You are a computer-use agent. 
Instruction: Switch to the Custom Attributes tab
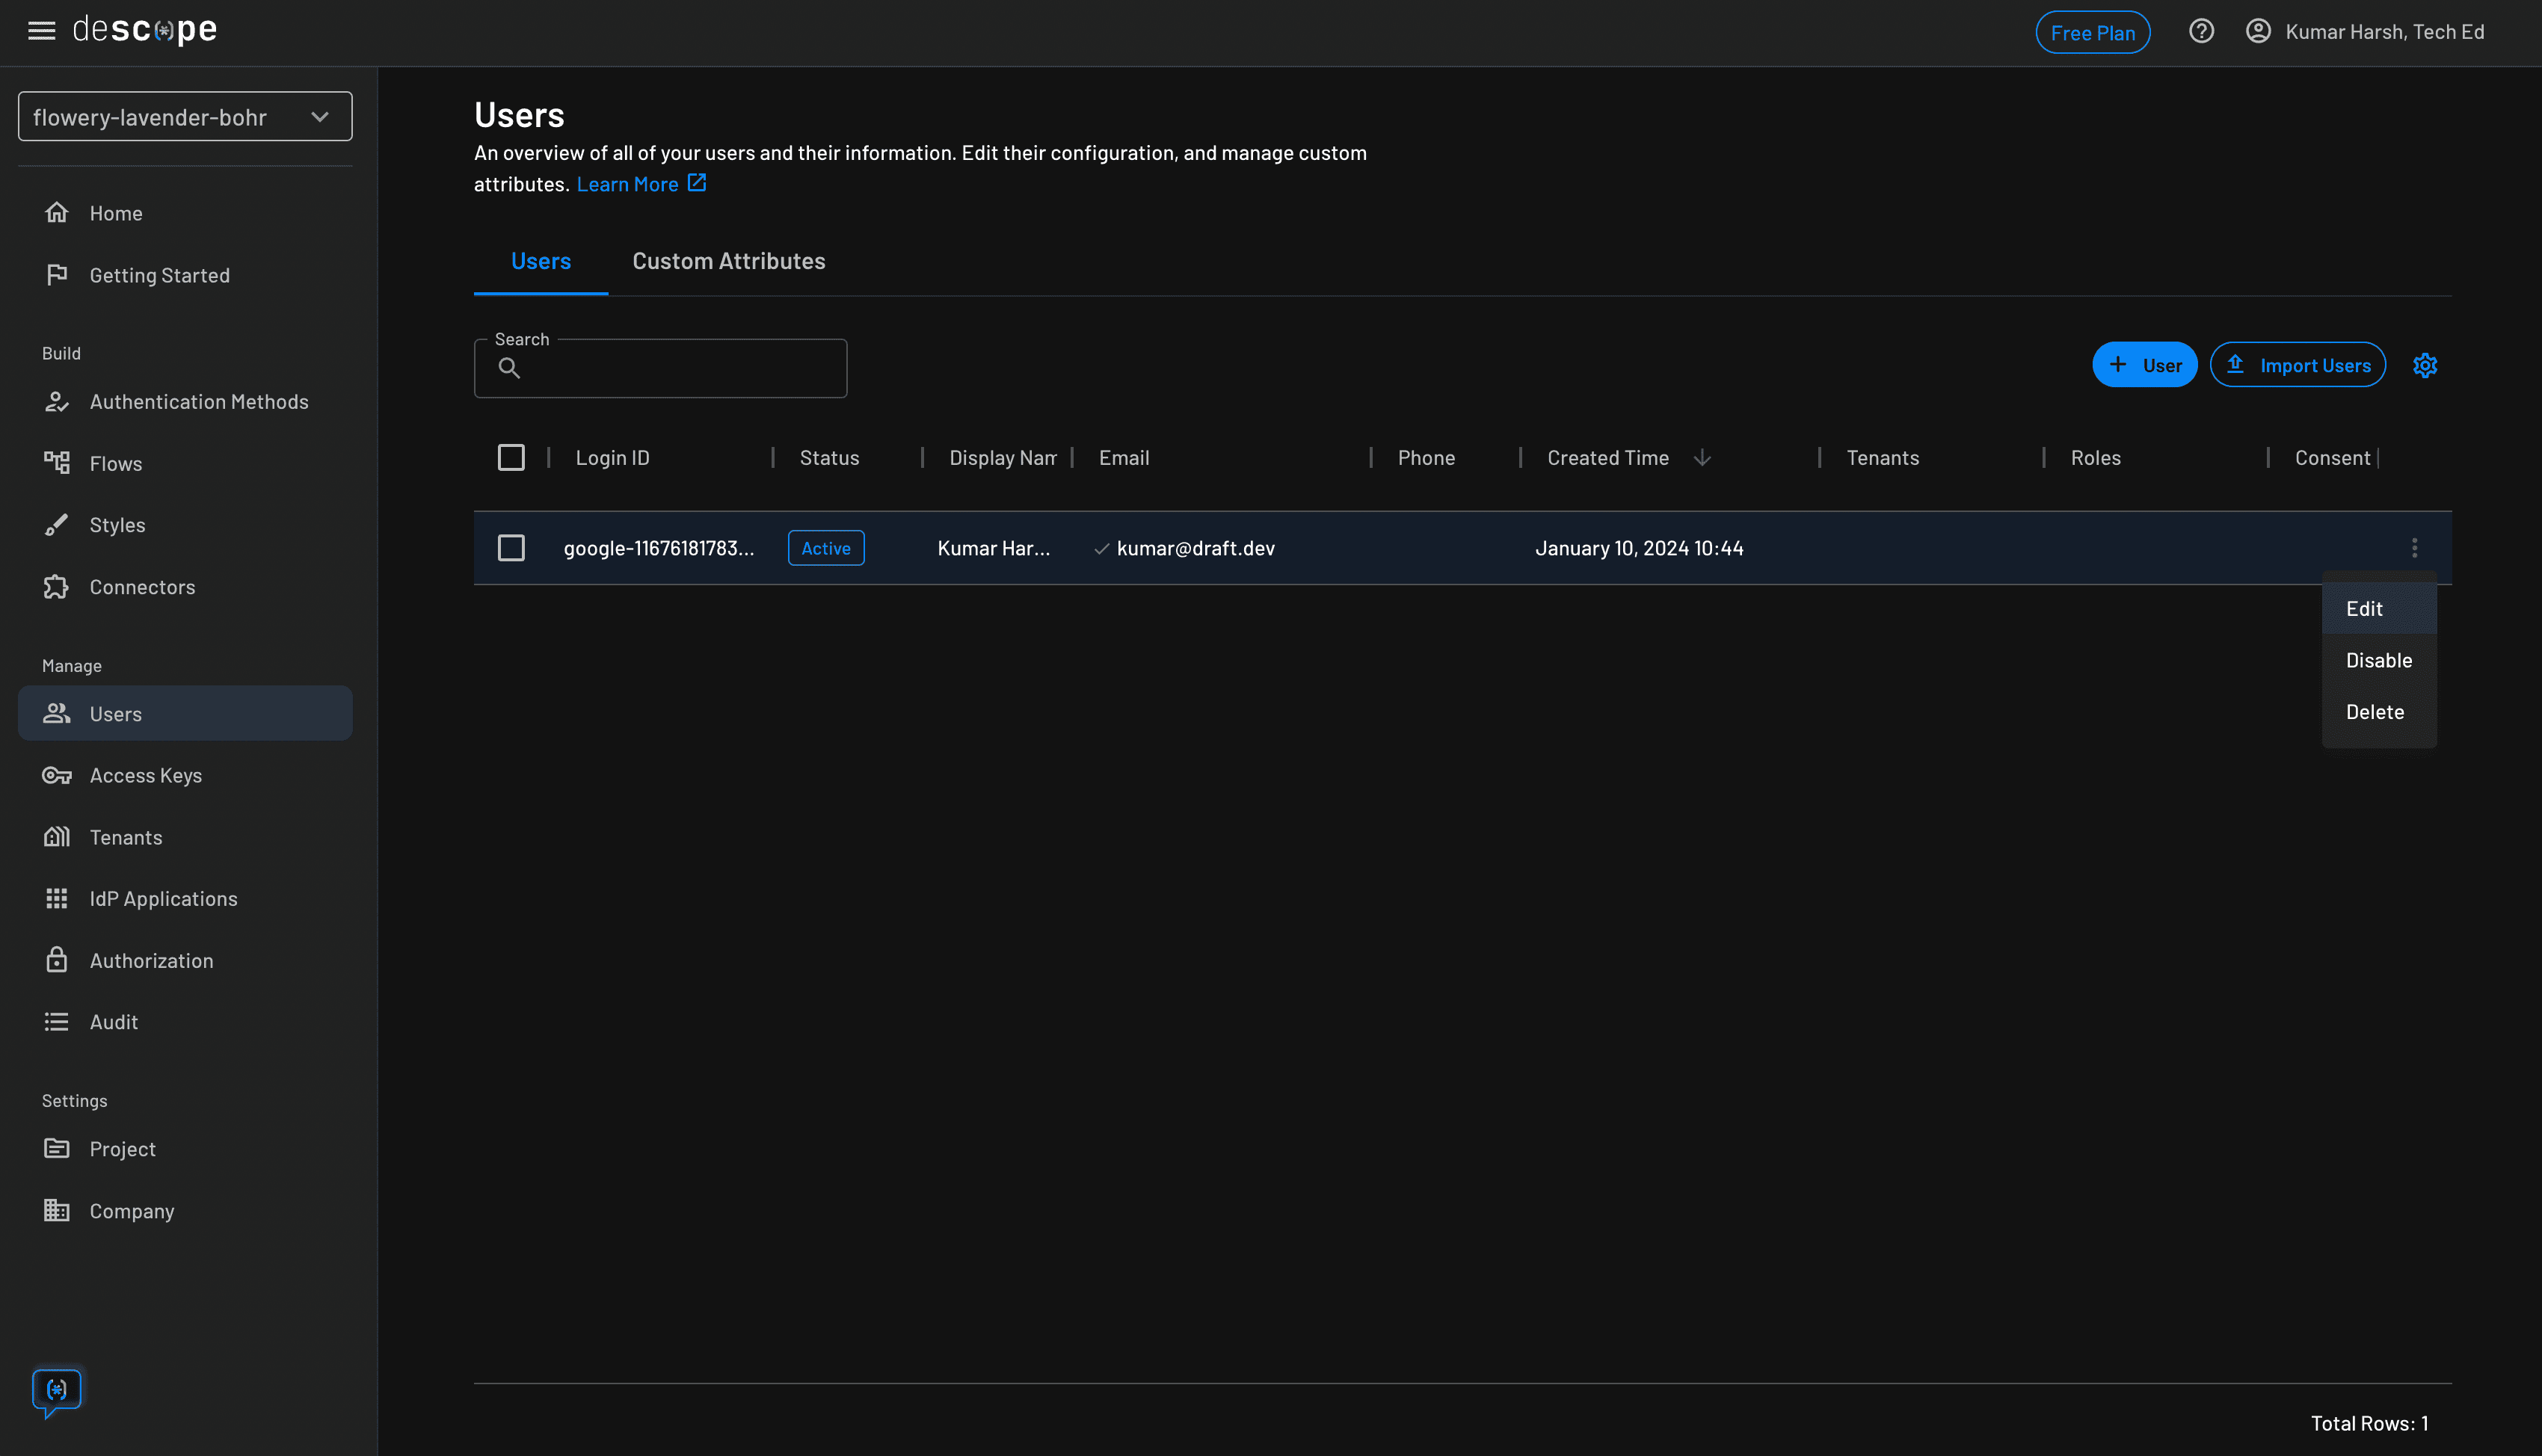tap(728, 261)
